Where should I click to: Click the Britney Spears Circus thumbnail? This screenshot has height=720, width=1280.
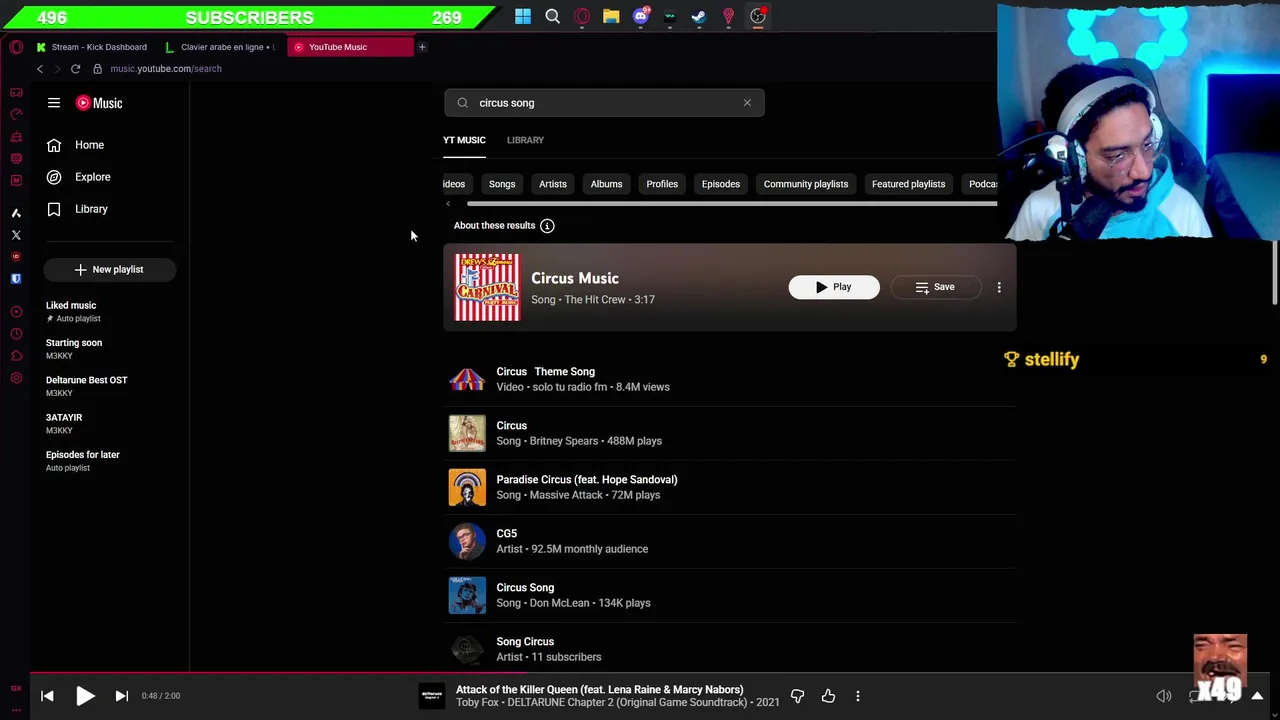467,433
